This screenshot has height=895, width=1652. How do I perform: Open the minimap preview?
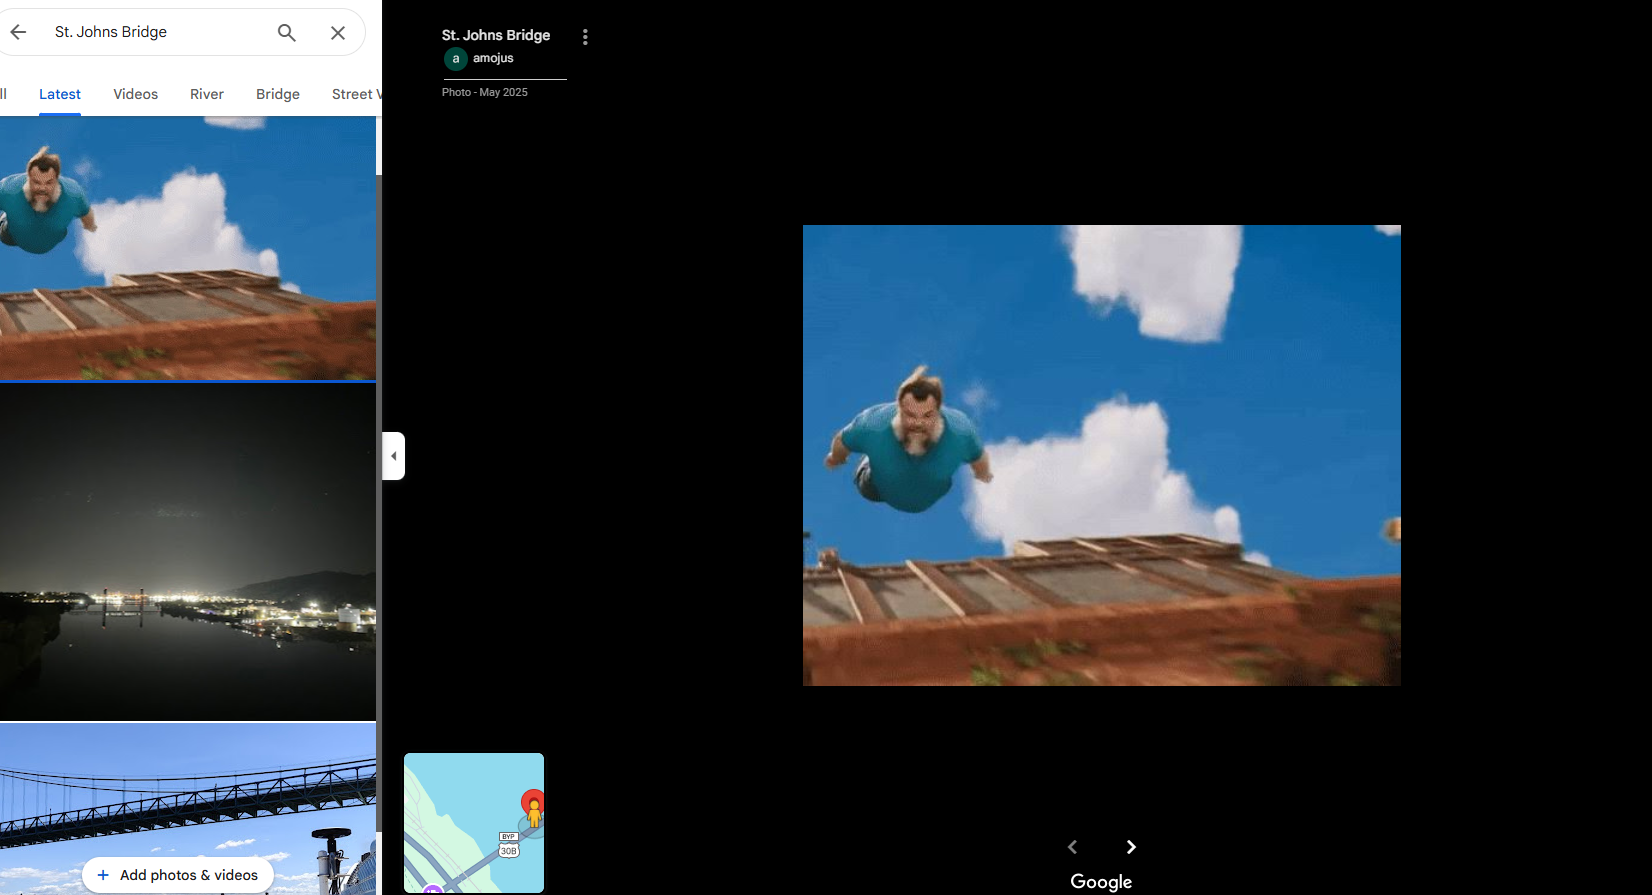474,823
